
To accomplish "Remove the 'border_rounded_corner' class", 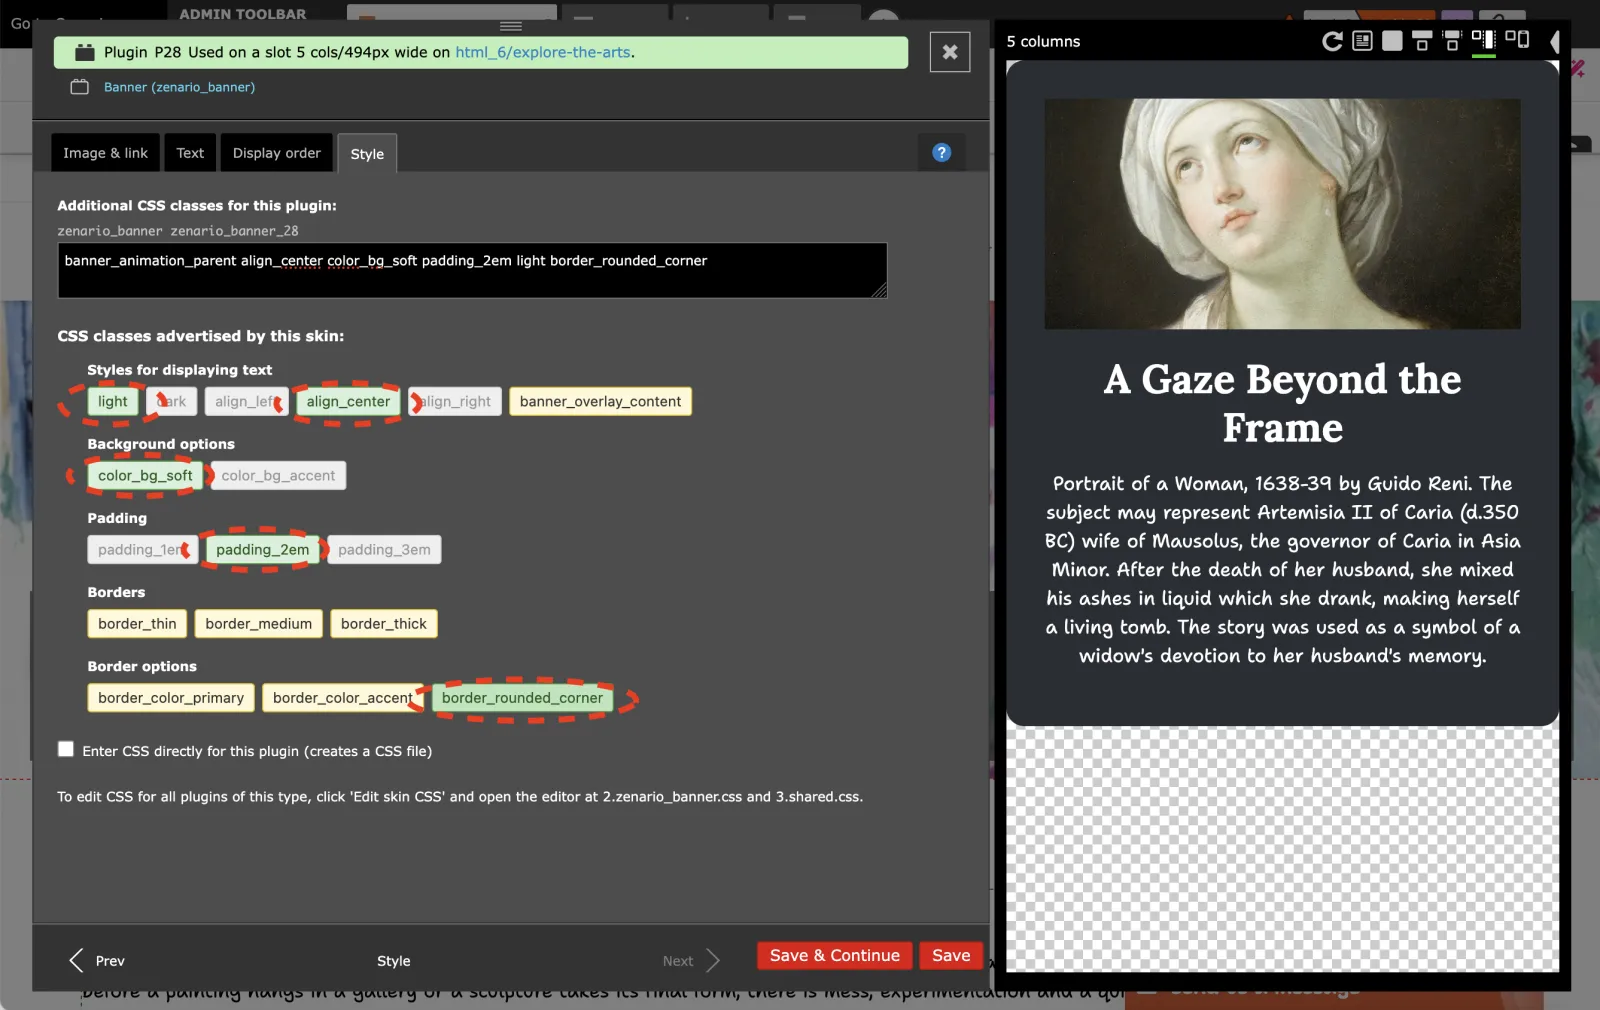I will (x=522, y=697).
